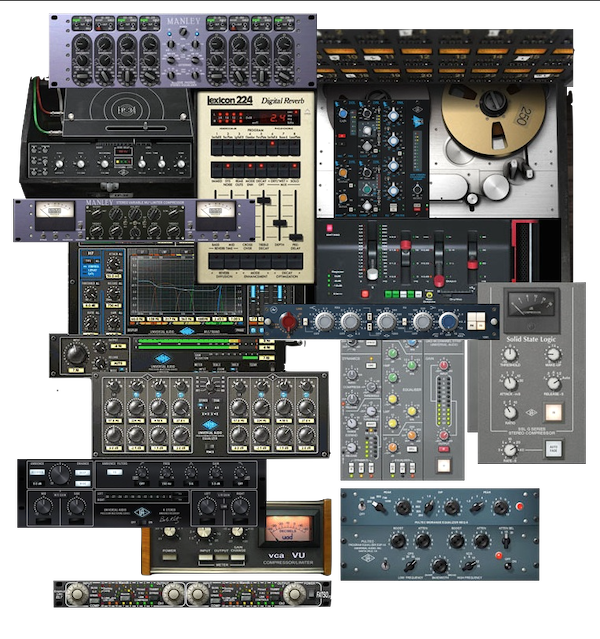This screenshot has height=639, width=600.
Task: Toggle the Off/On power switch on K-Stereo
Action: tap(142, 522)
